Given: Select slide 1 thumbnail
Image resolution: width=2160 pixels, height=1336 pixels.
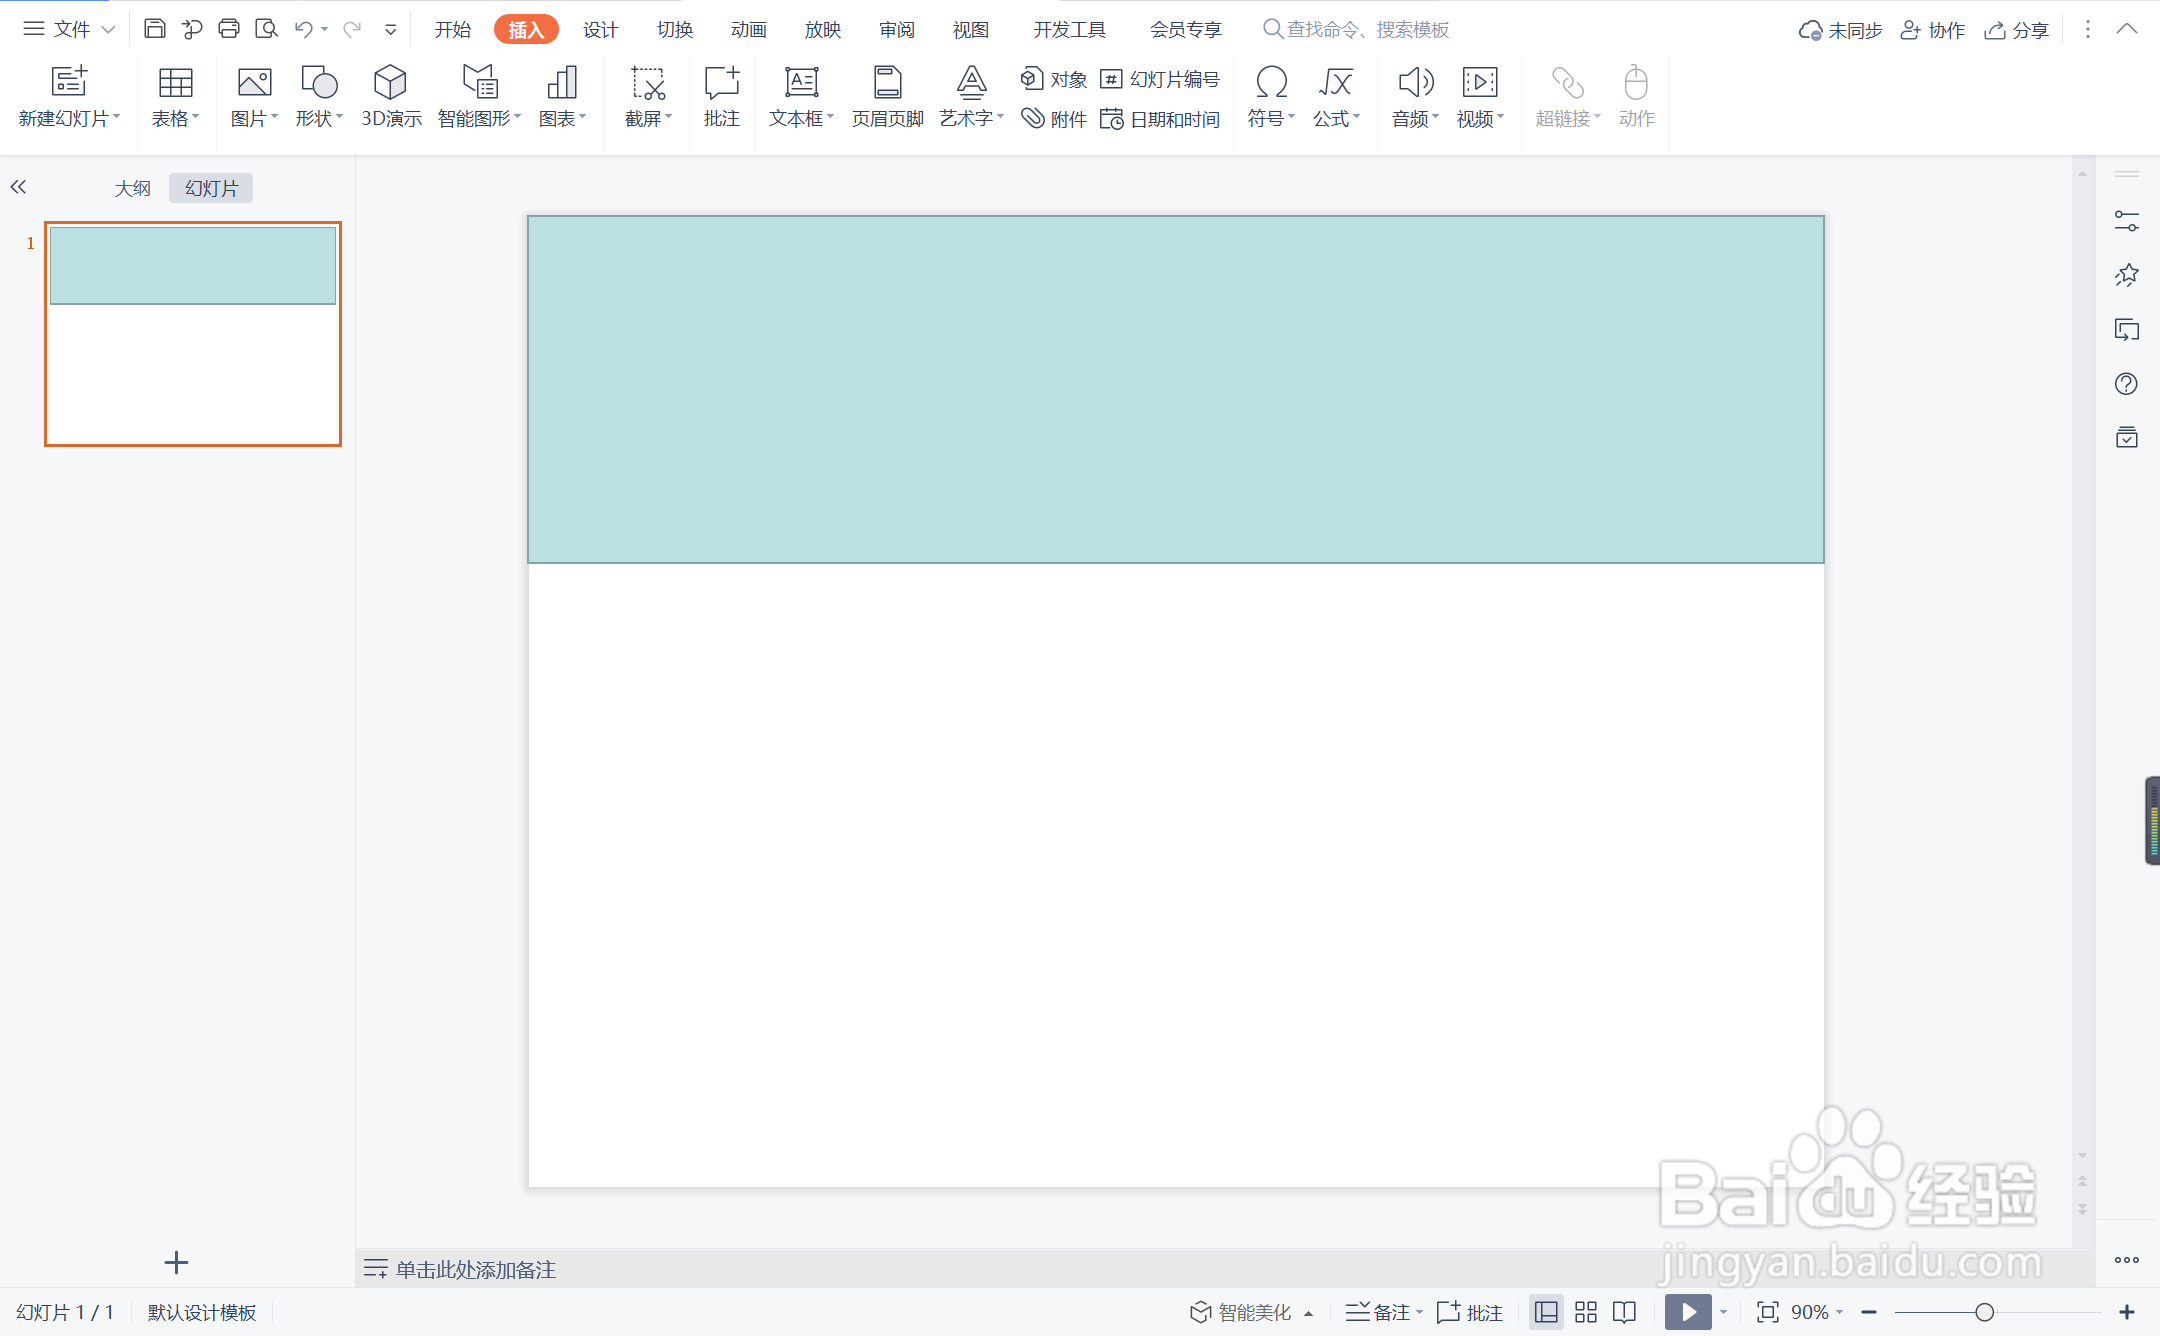Looking at the screenshot, I should (193, 334).
